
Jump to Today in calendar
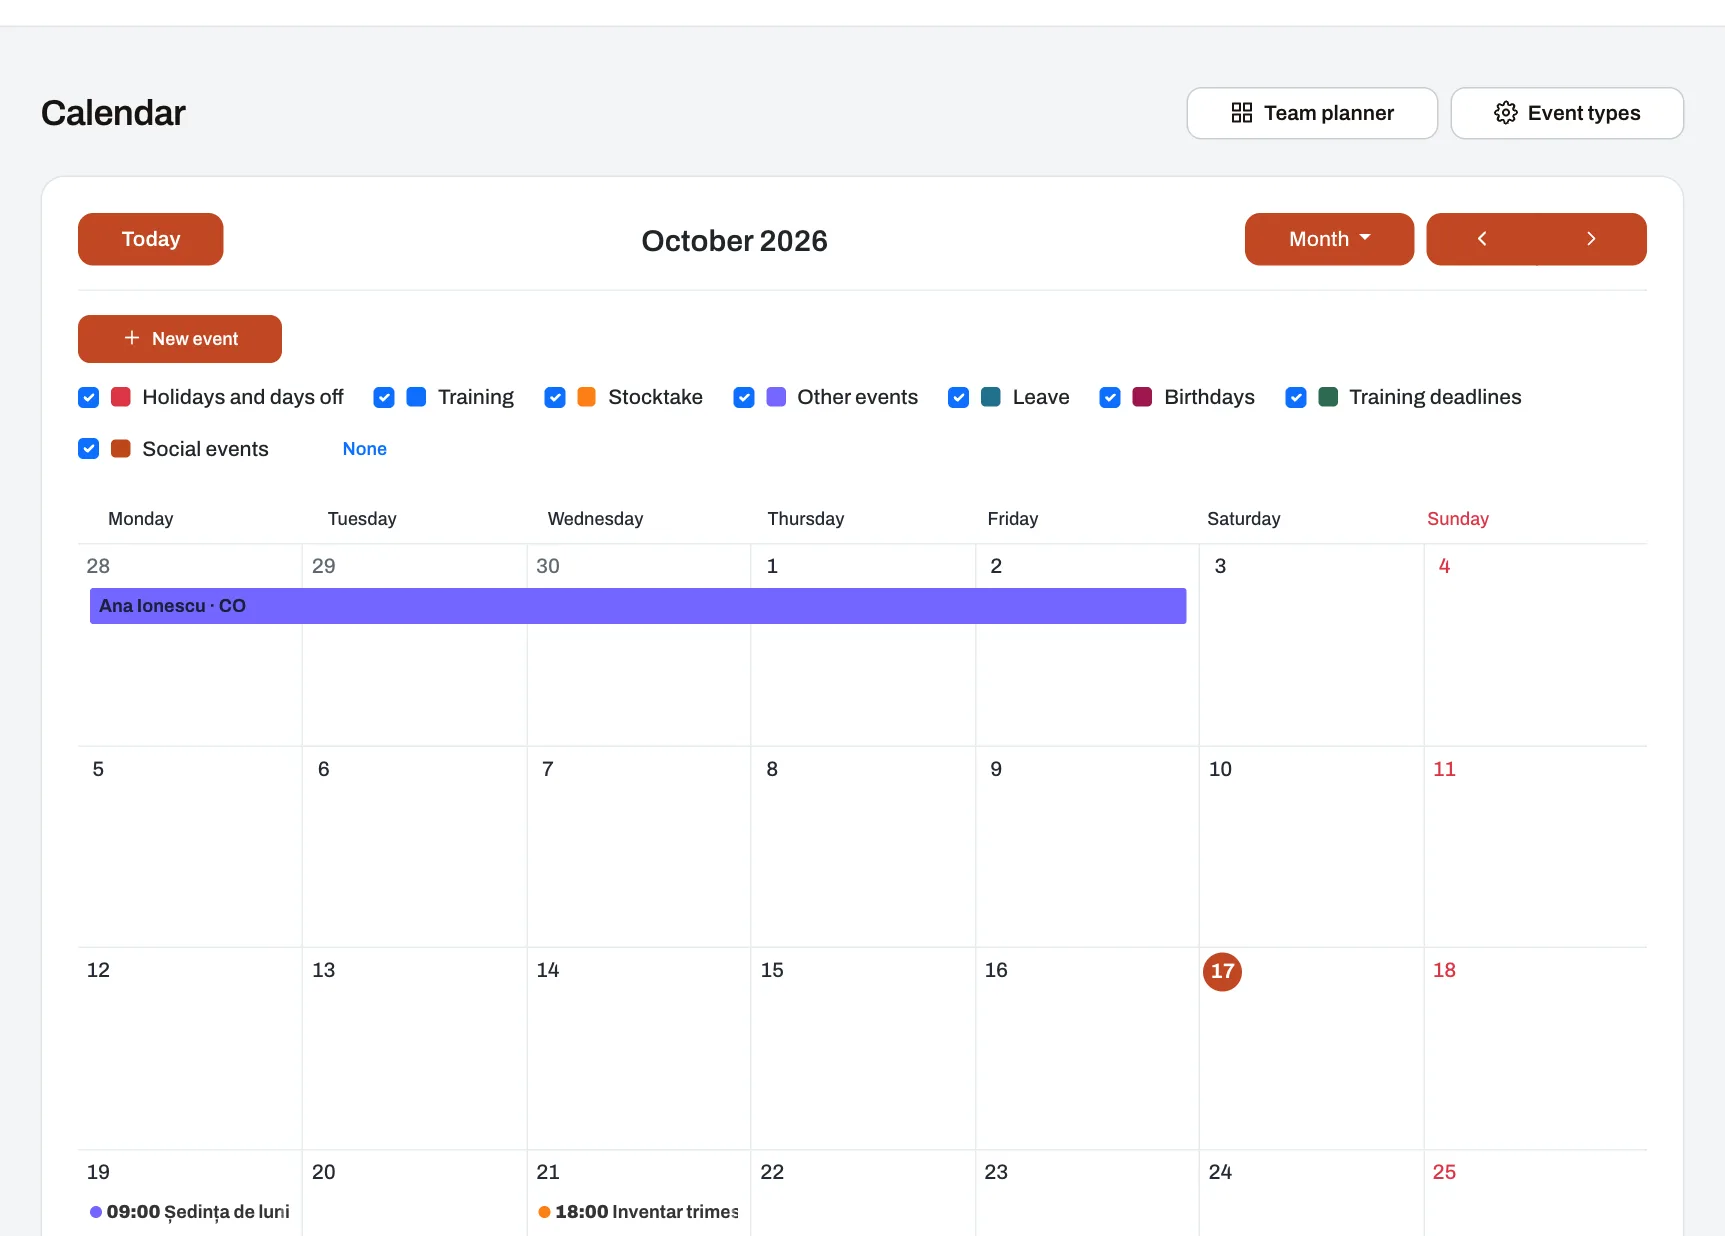coord(151,239)
